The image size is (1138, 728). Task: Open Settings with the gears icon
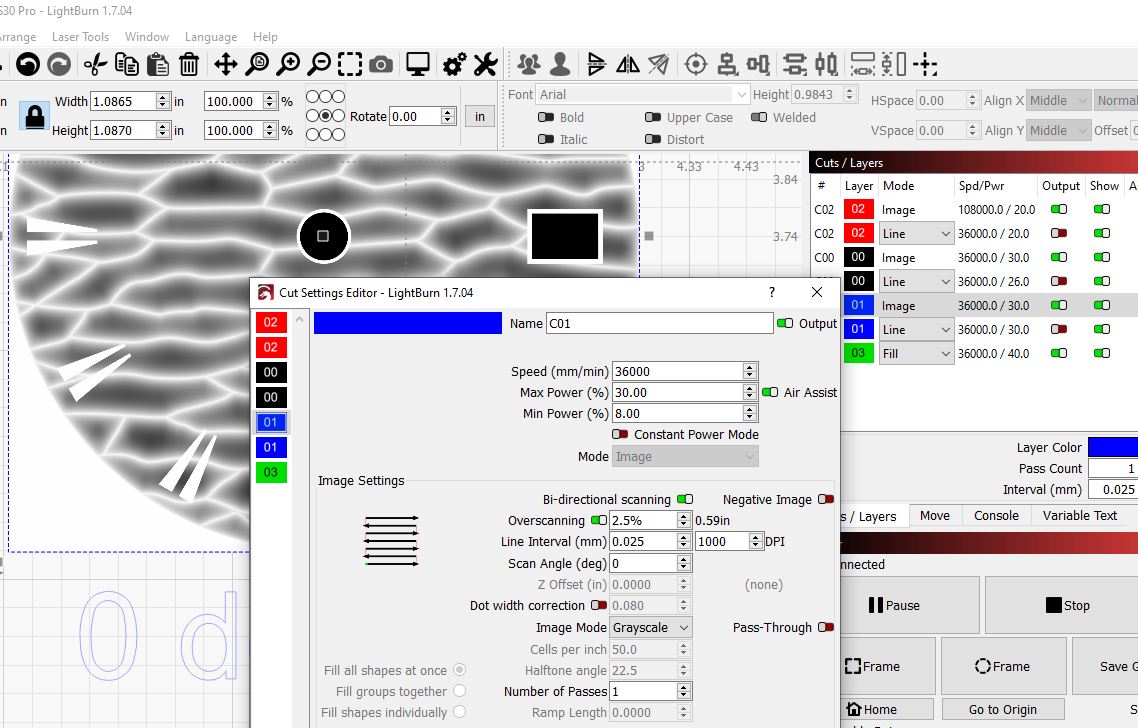(455, 65)
